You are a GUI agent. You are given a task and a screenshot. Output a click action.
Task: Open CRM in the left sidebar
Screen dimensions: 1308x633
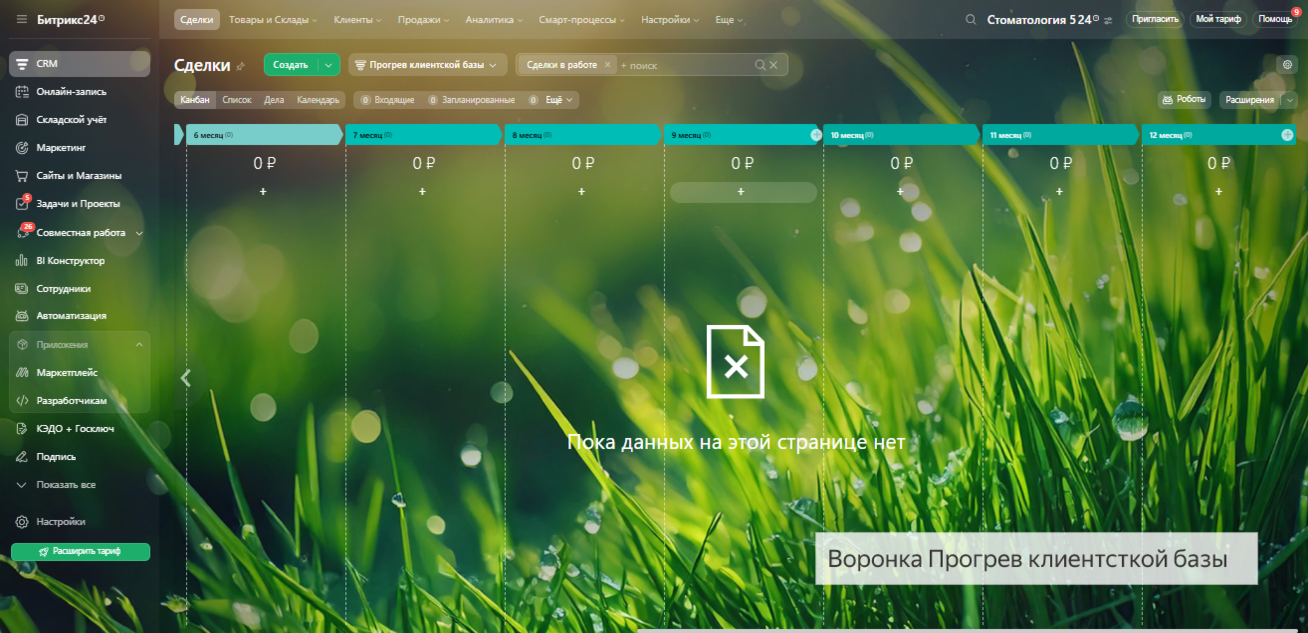(x=80, y=64)
